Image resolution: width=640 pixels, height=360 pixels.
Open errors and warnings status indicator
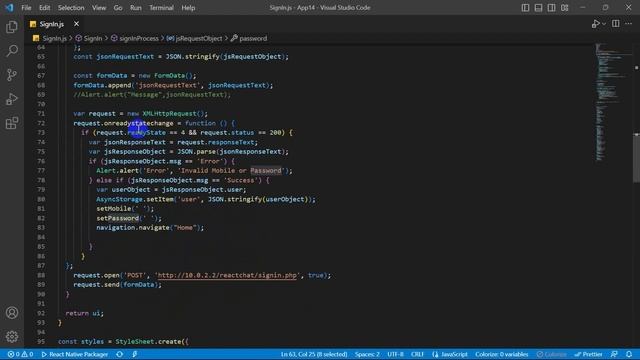tap(20, 354)
